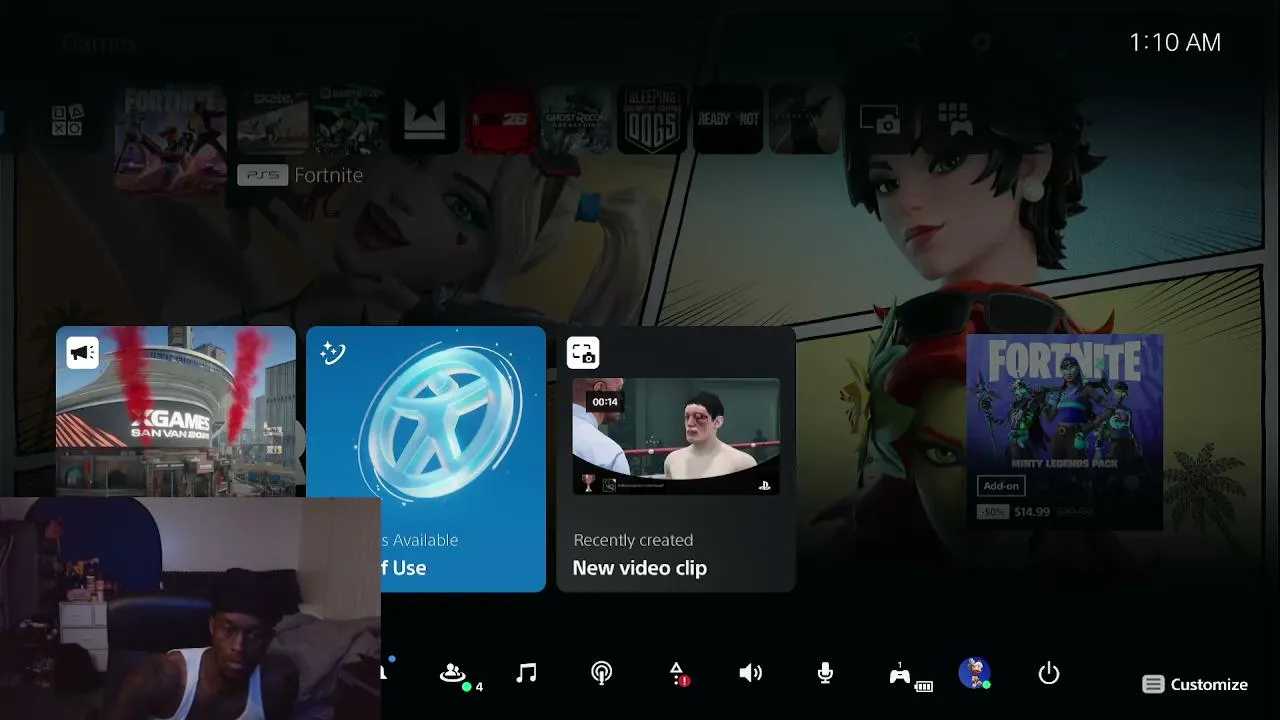Select the Ghost Recon Breakpoint tile
The height and width of the screenshot is (720, 1280).
[576, 120]
